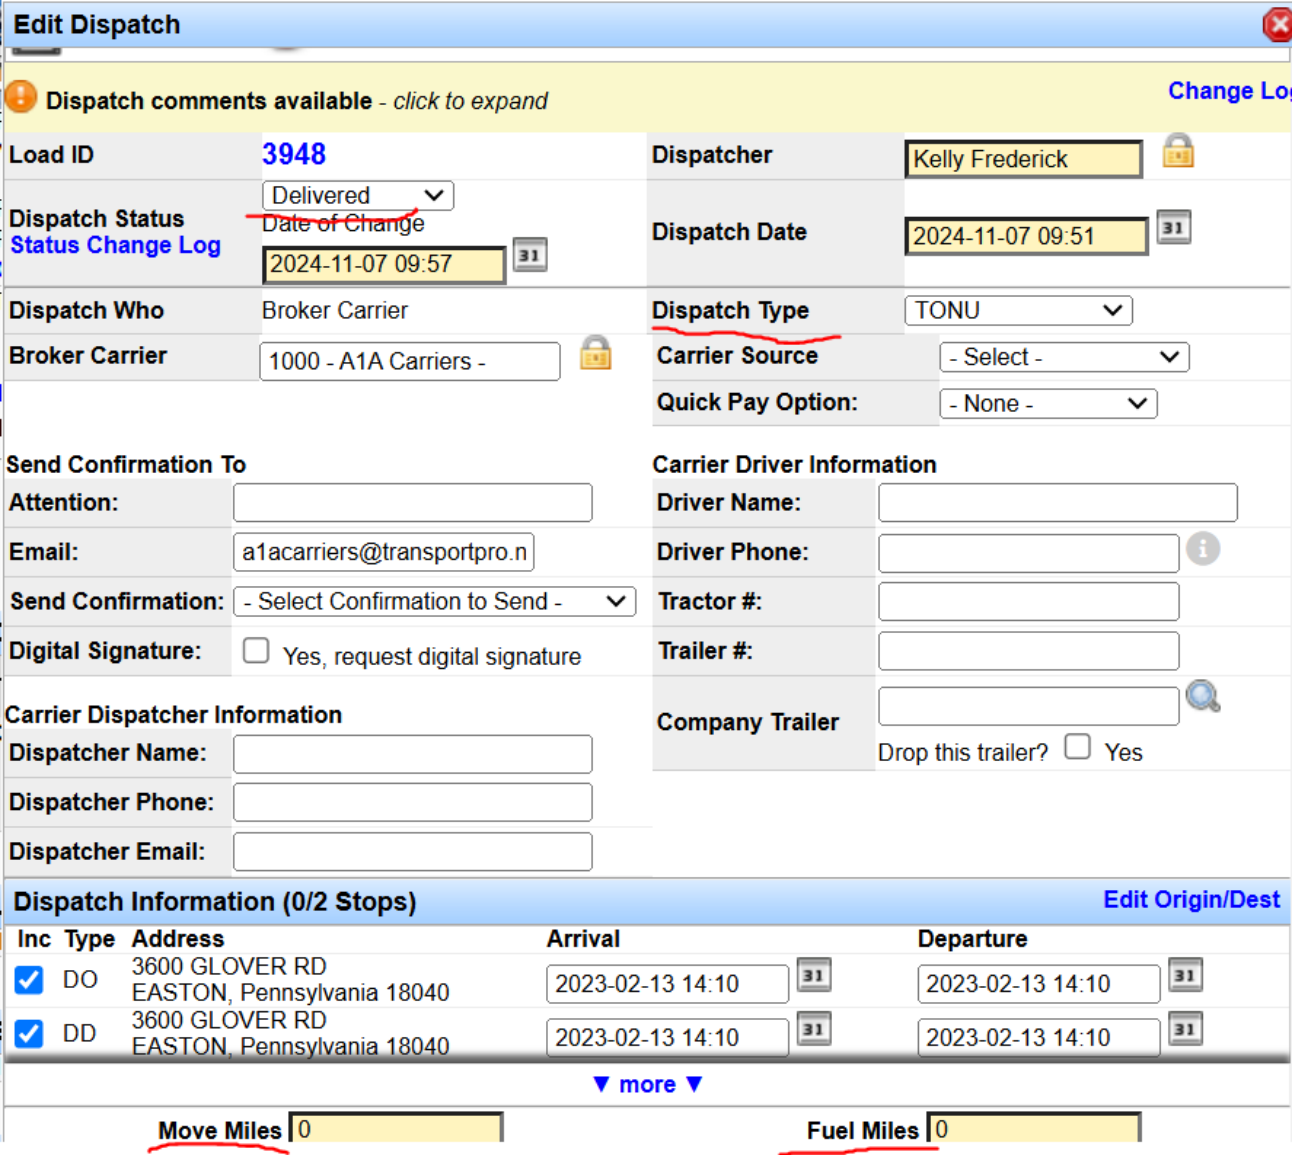The image size is (1292, 1155).
Task: Click the DD stop Arrival date field
Action: point(668,1038)
